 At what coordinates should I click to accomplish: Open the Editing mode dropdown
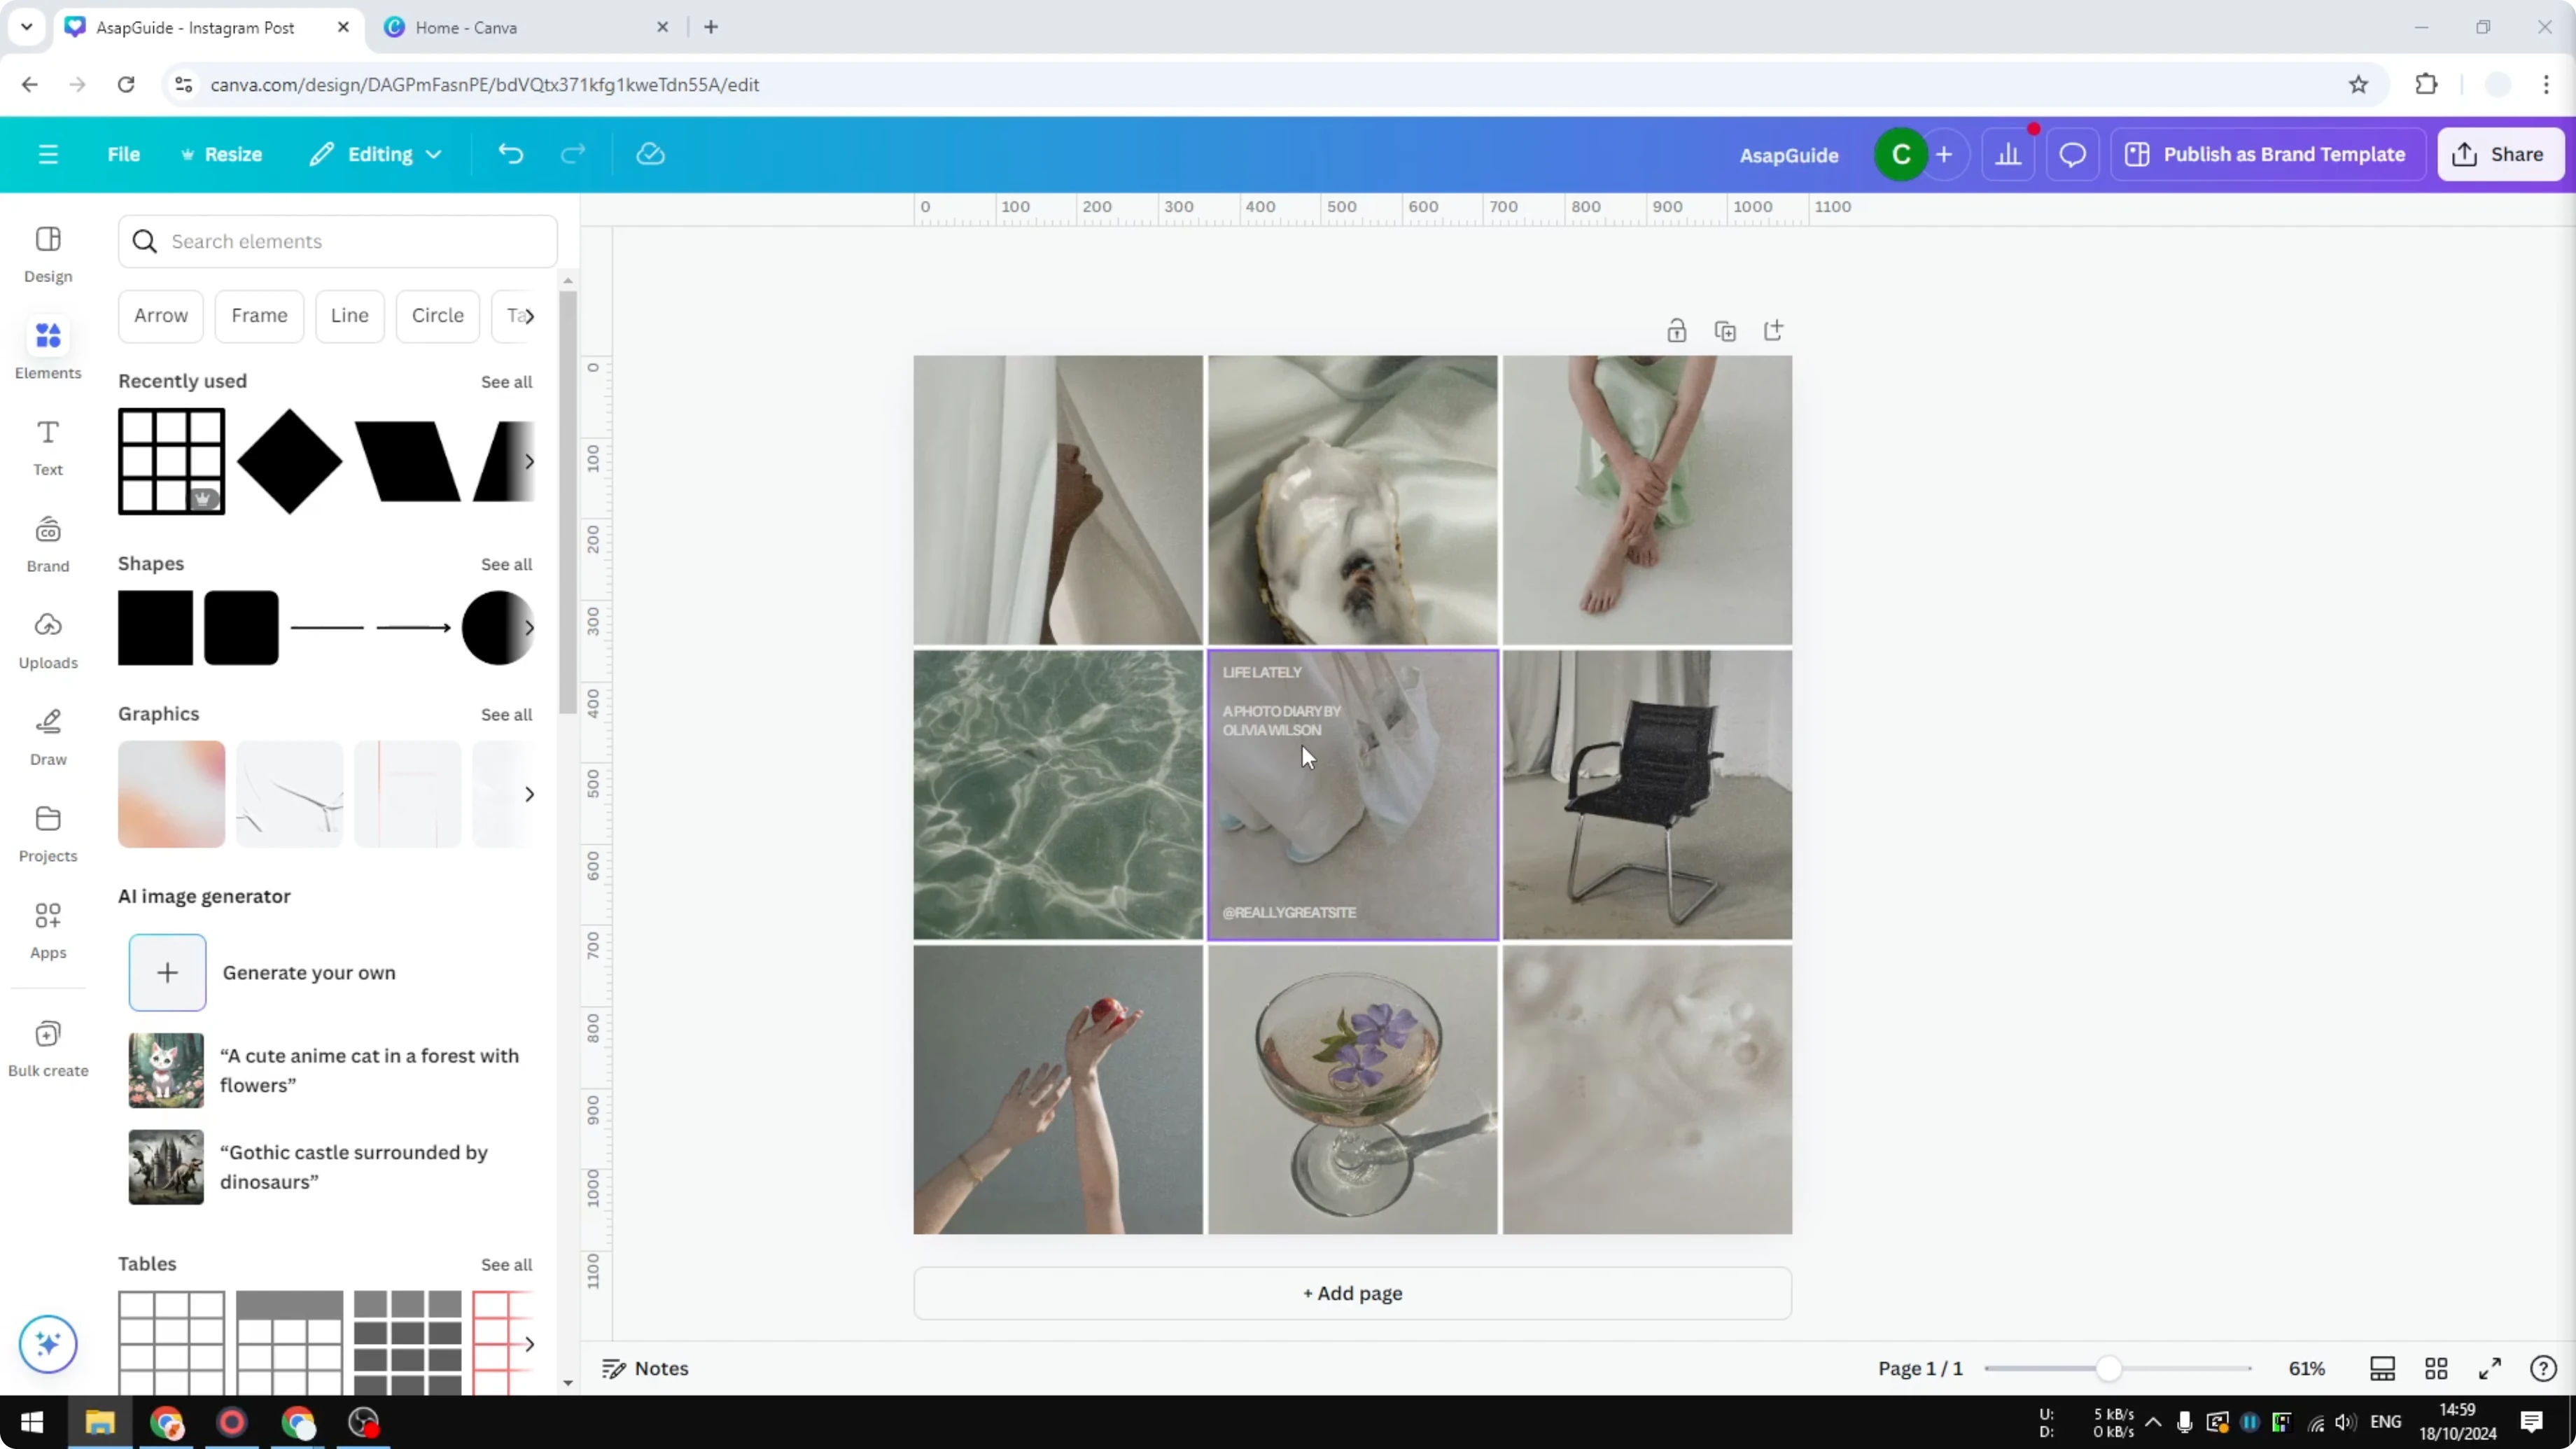pyautogui.click(x=376, y=154)
